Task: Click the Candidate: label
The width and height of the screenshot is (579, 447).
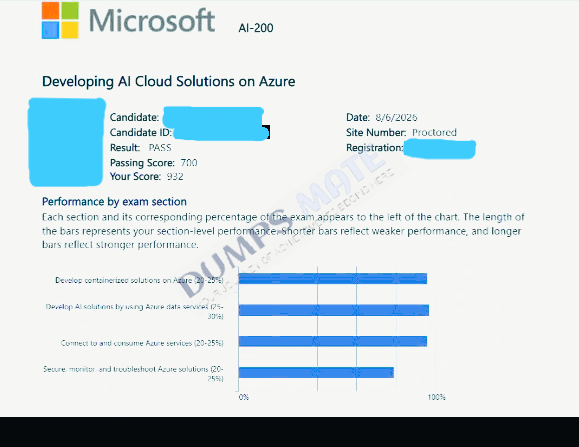Action: [x=134, y=117]
